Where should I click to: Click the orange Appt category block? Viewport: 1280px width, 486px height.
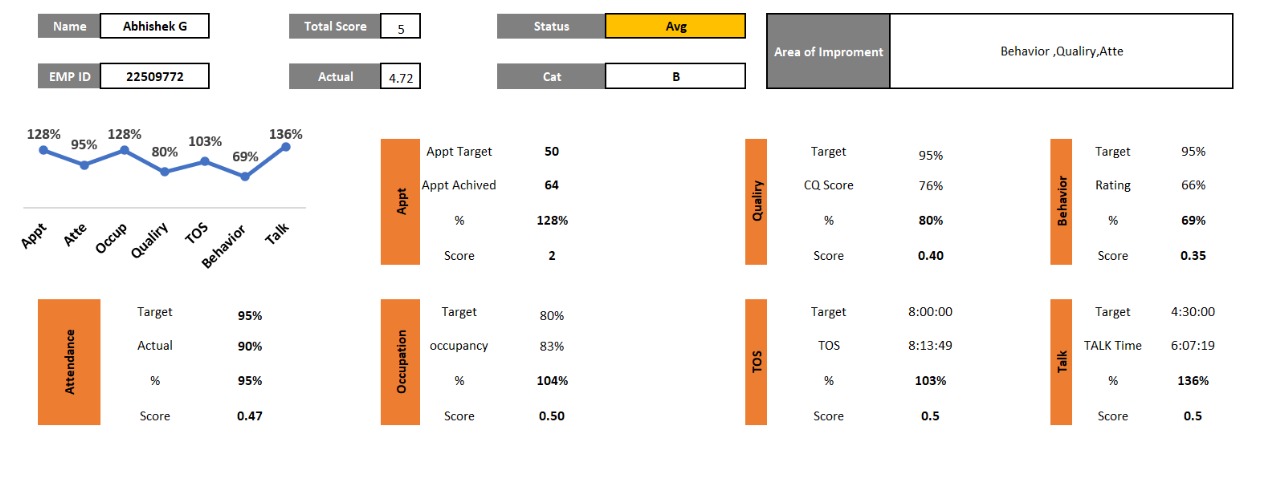401,202
